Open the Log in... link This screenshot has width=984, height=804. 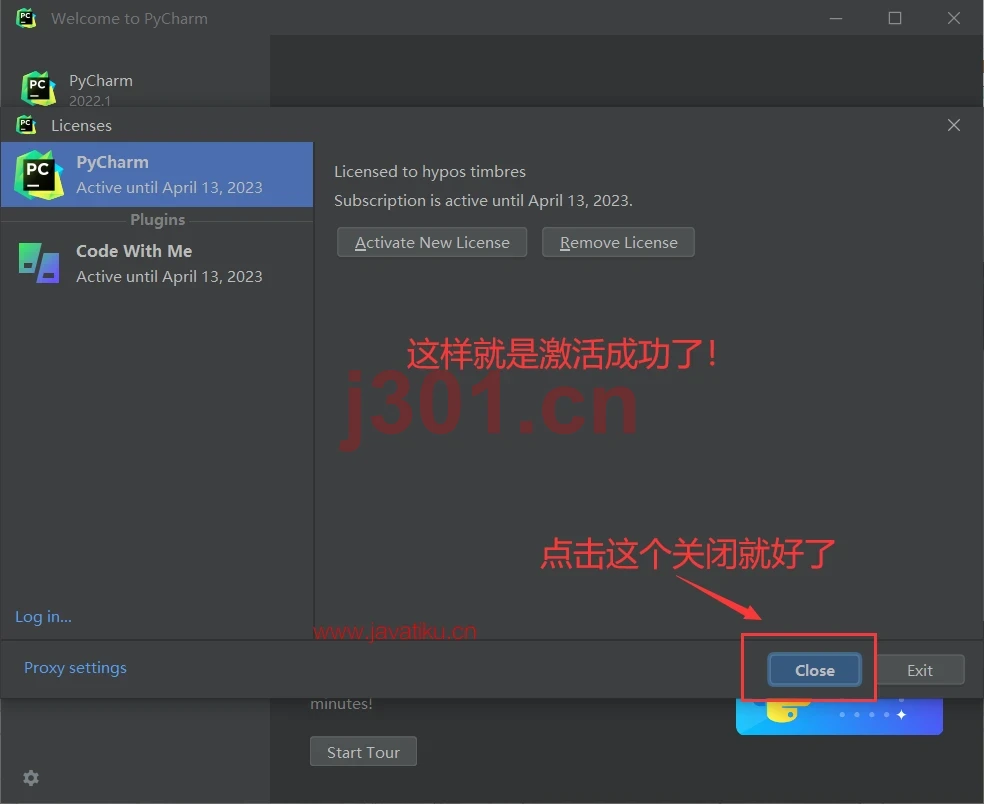tap(43, 616)
